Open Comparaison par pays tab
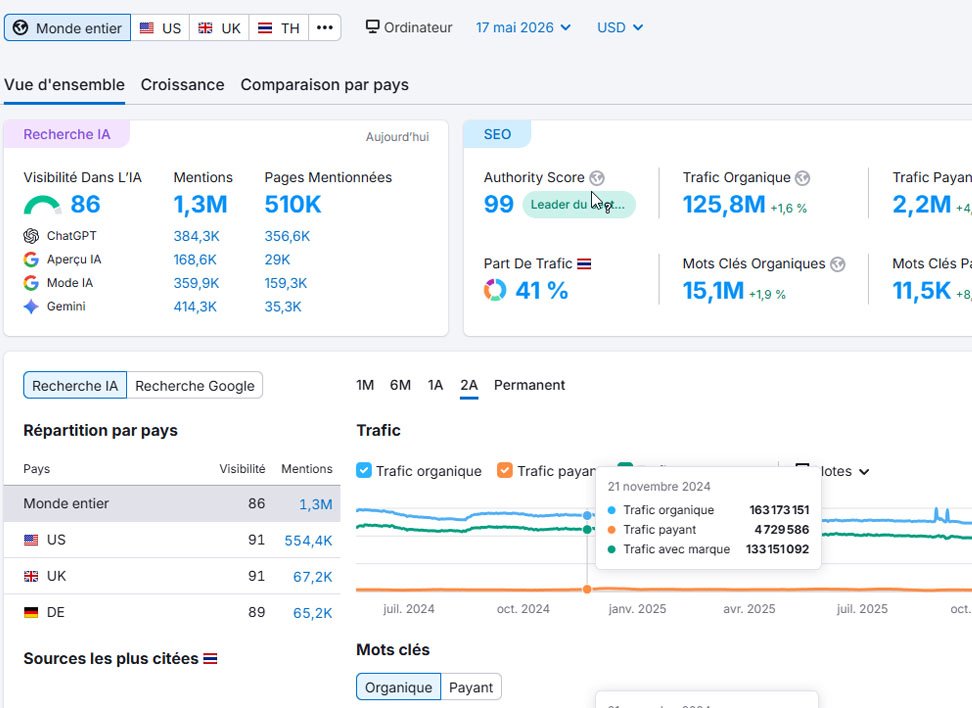Screen dimensions: 972x708 [x=325, y=85]
